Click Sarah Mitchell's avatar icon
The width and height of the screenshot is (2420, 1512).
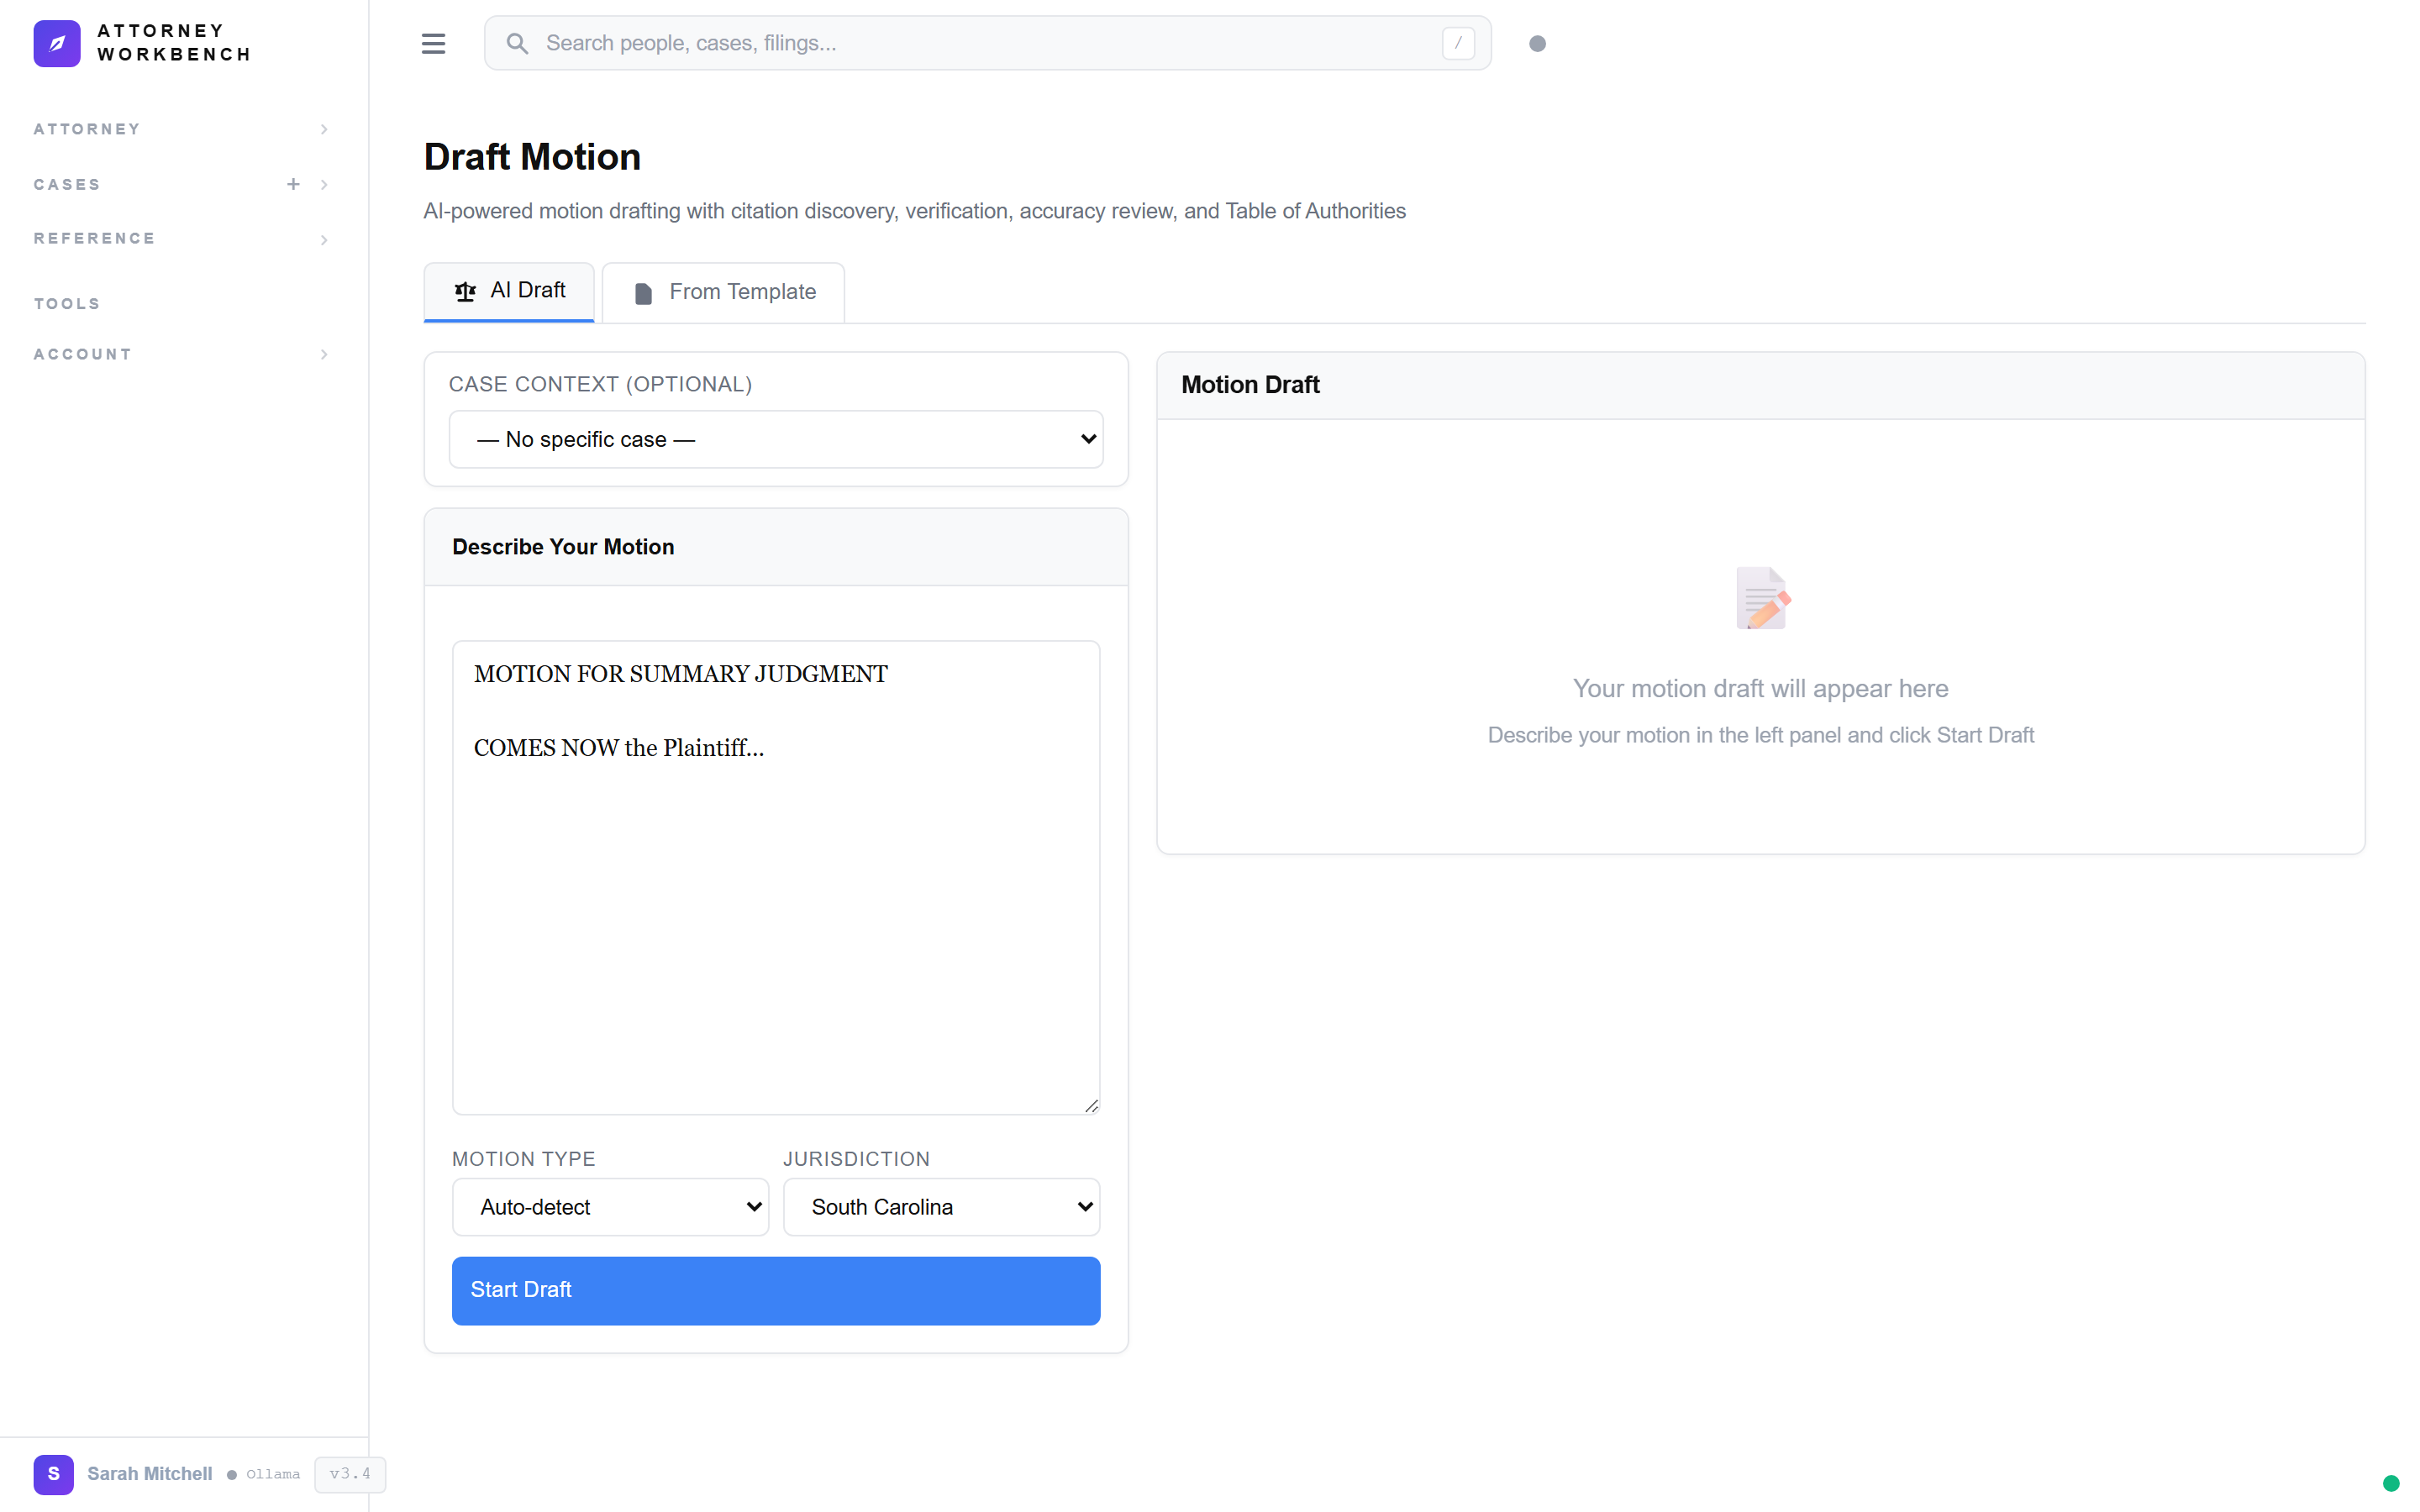(x=53, y=1474)
